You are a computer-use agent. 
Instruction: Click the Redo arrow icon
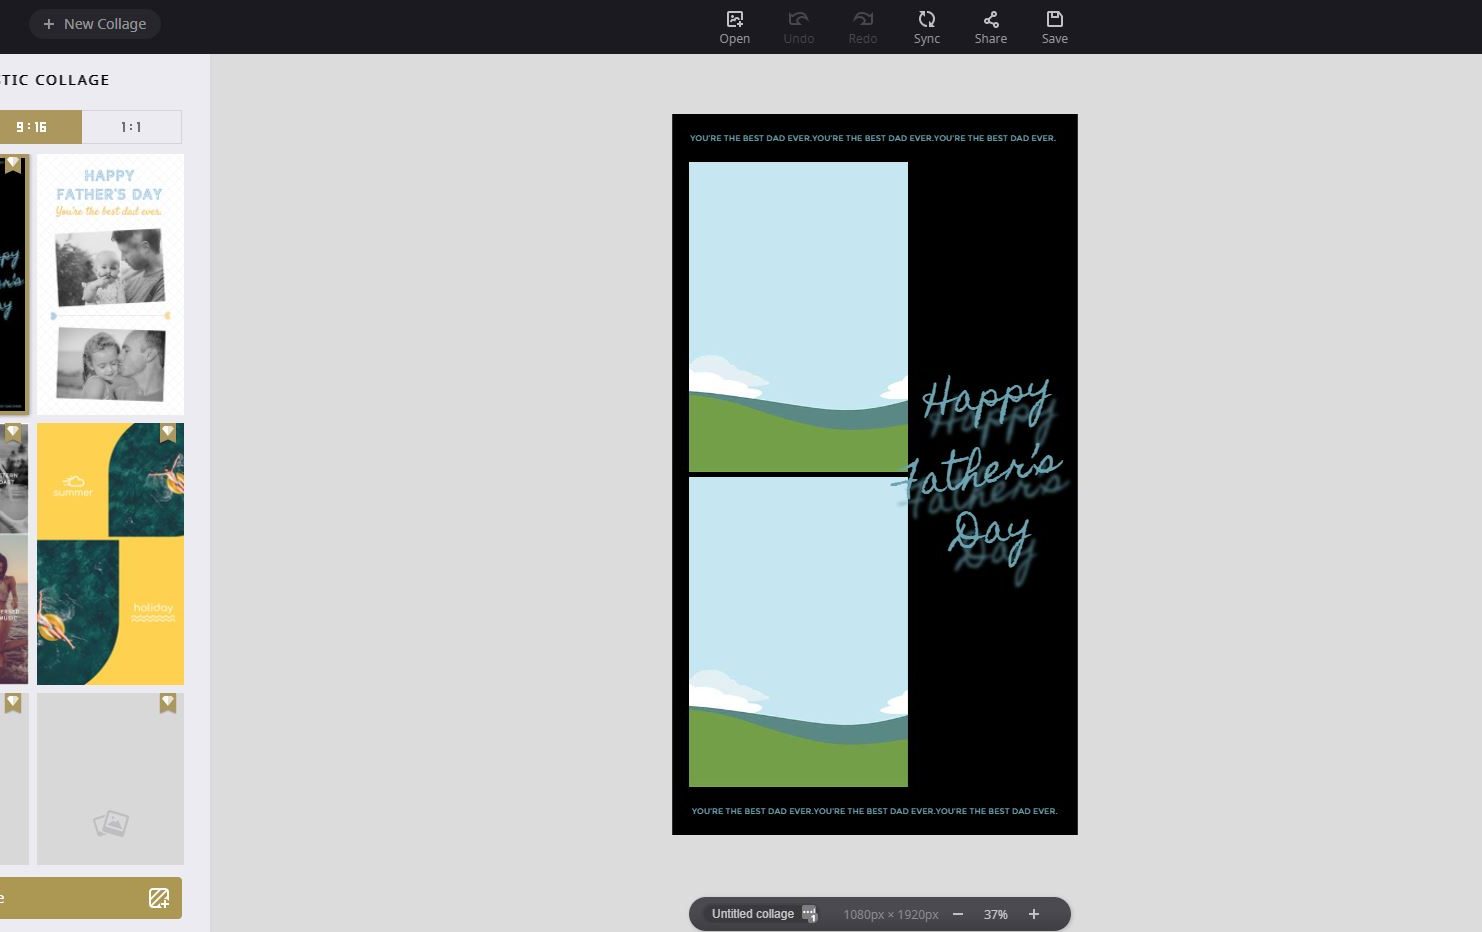862,20
